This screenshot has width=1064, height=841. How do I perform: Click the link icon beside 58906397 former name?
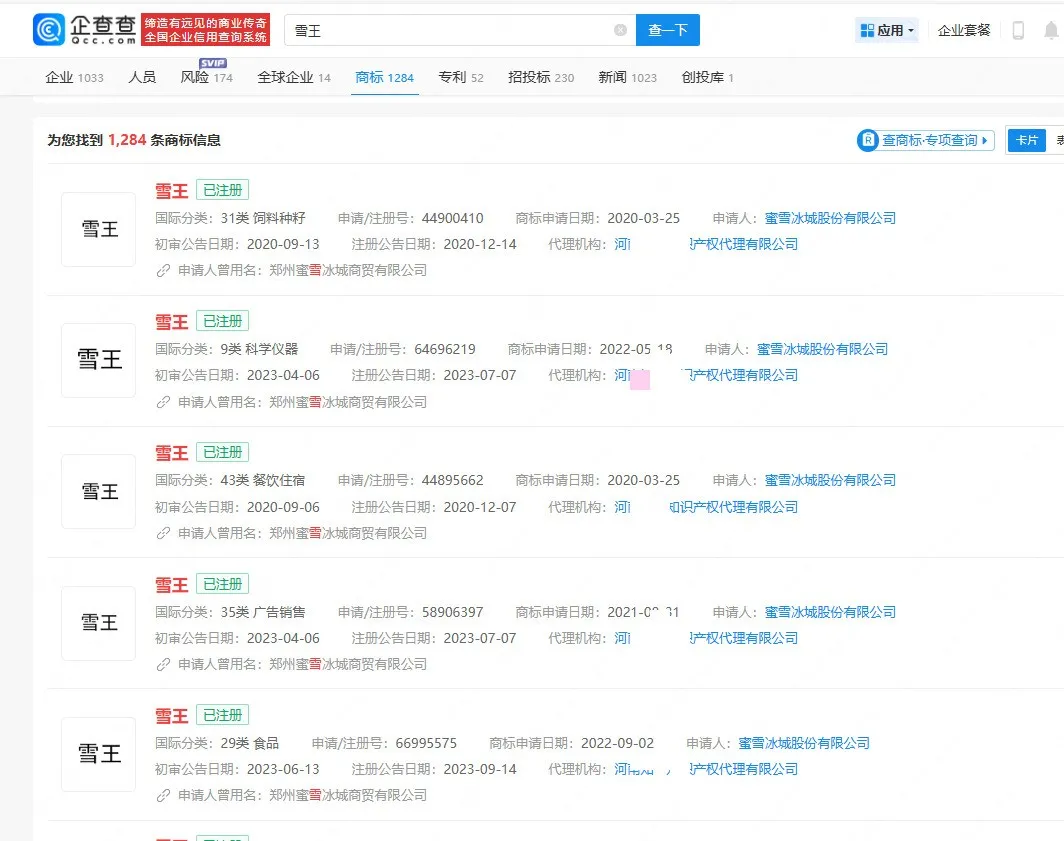[163, 665]
